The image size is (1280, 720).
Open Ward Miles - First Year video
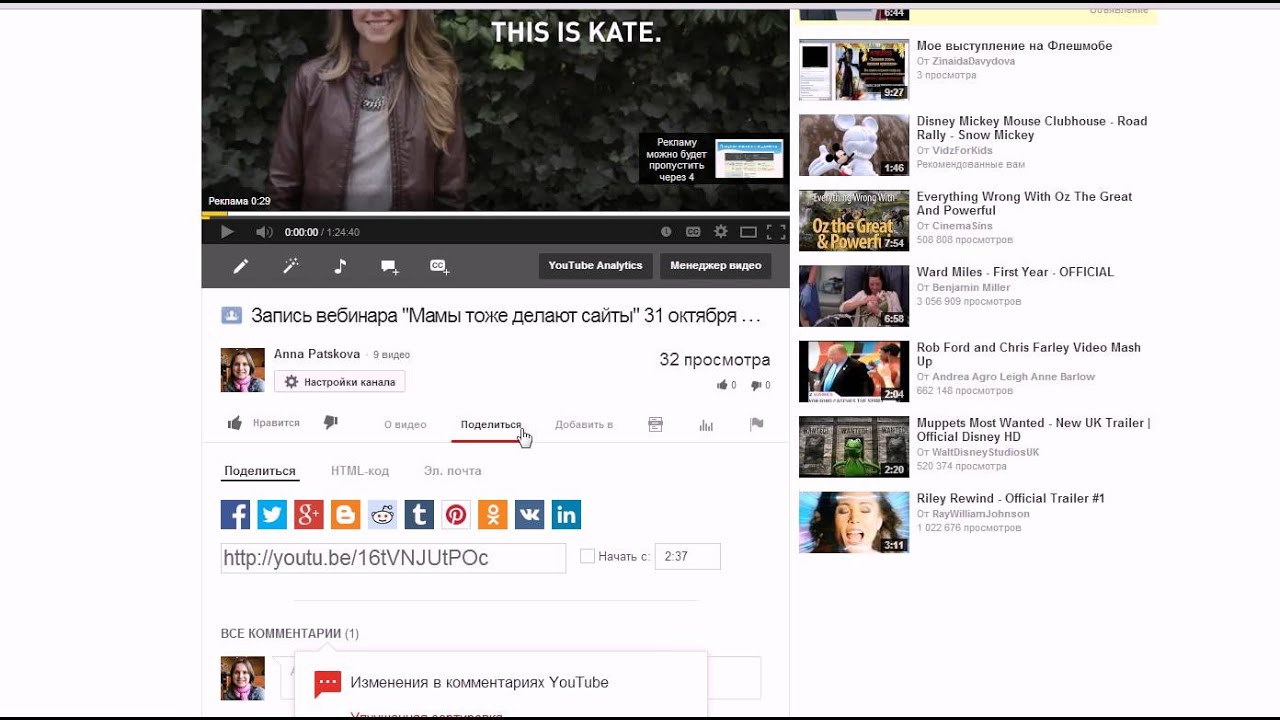(1015, 272)
